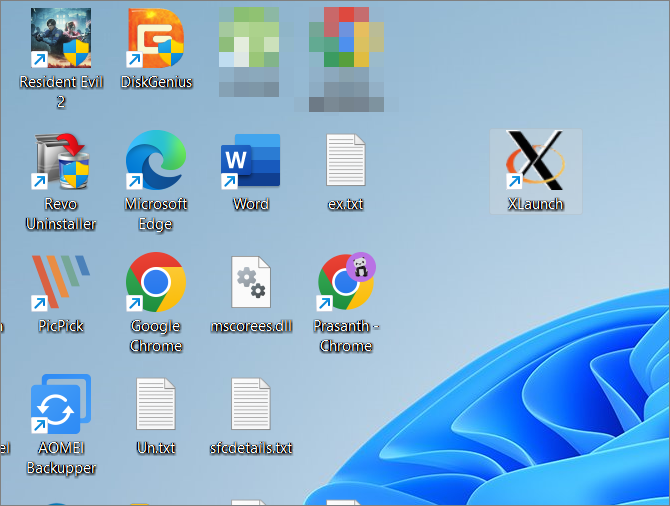Select the mscorees.dll file icon
The height and width of the screenshot is (506, 670).
(x=251, y=282)
